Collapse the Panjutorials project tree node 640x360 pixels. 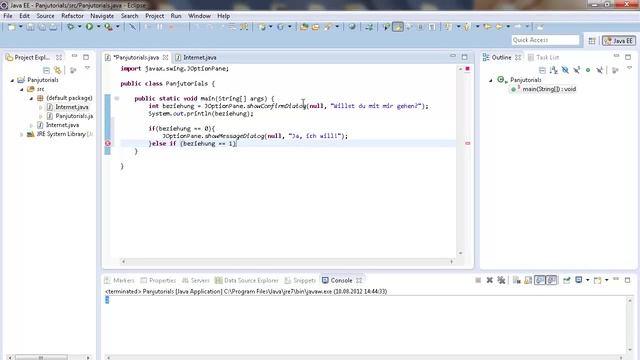pyautogui.click(x=12, y=80)
